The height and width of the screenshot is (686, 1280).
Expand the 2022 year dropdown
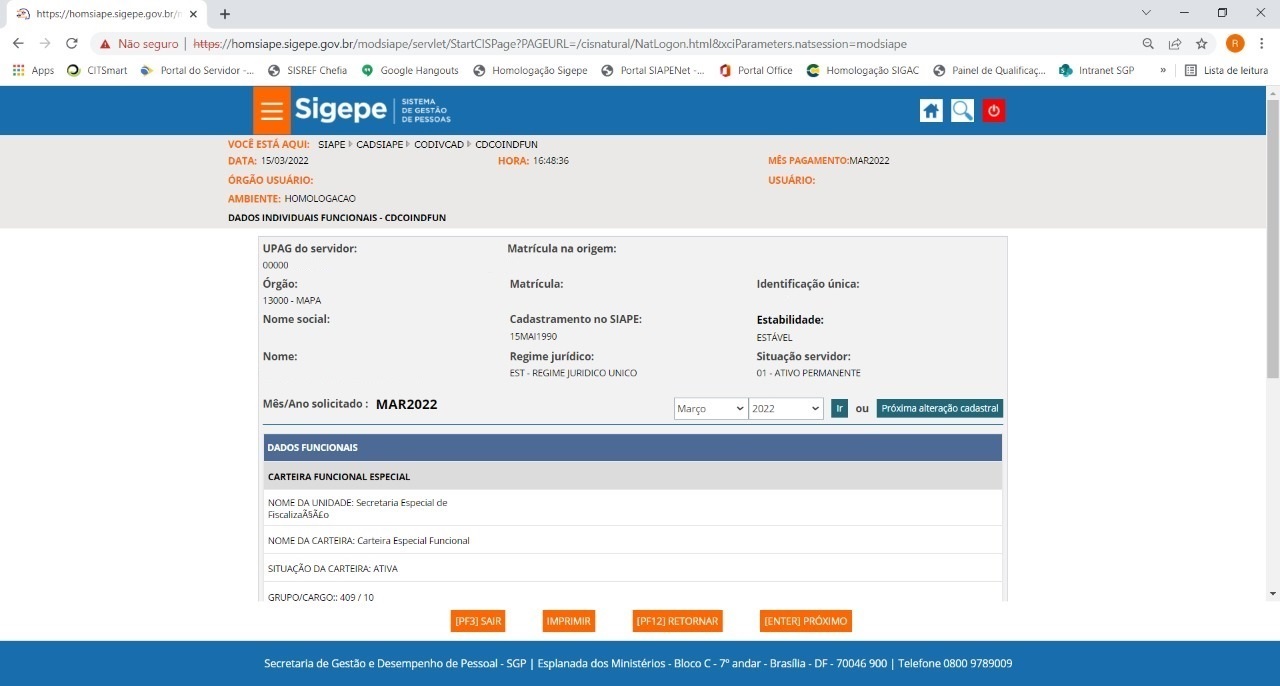pos(785,409)
